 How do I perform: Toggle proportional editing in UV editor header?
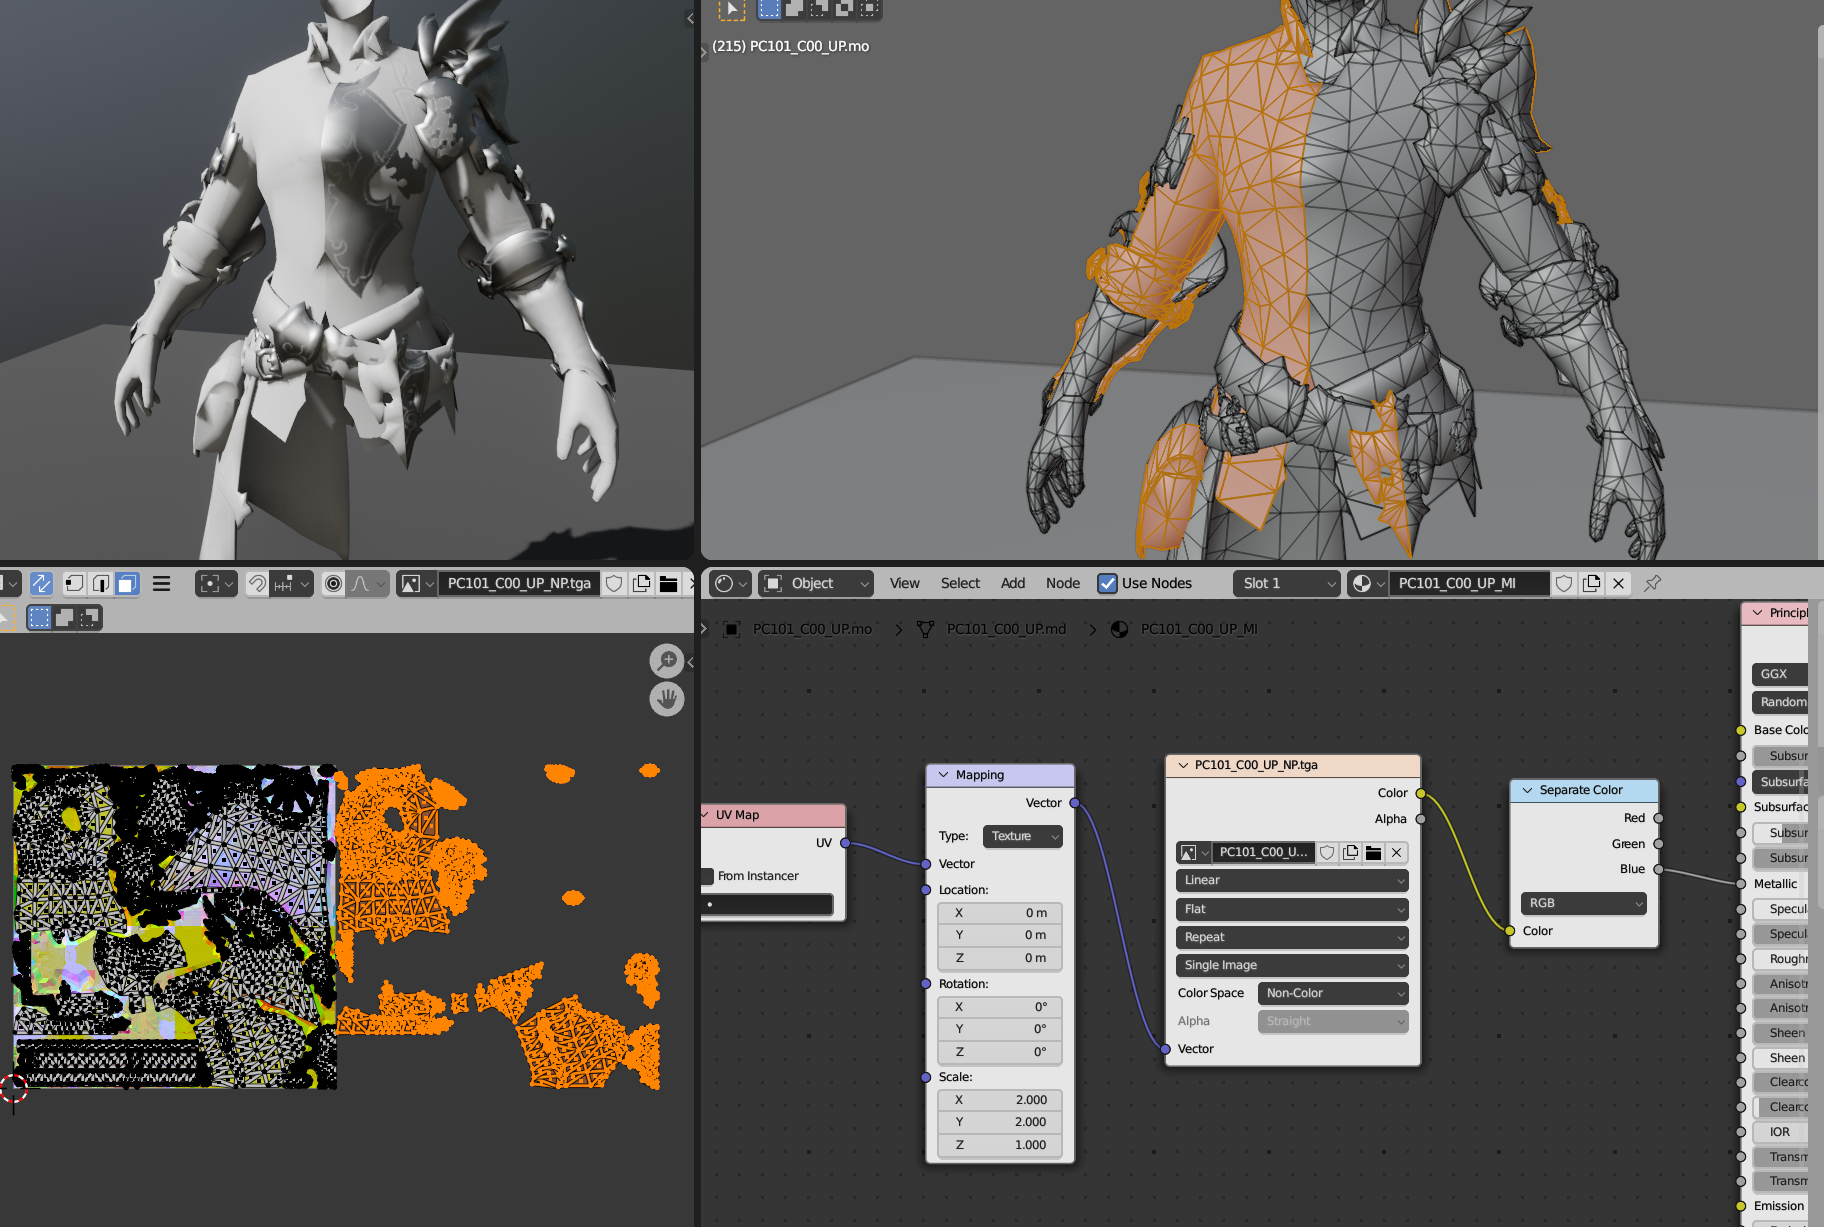pos(334,583)
